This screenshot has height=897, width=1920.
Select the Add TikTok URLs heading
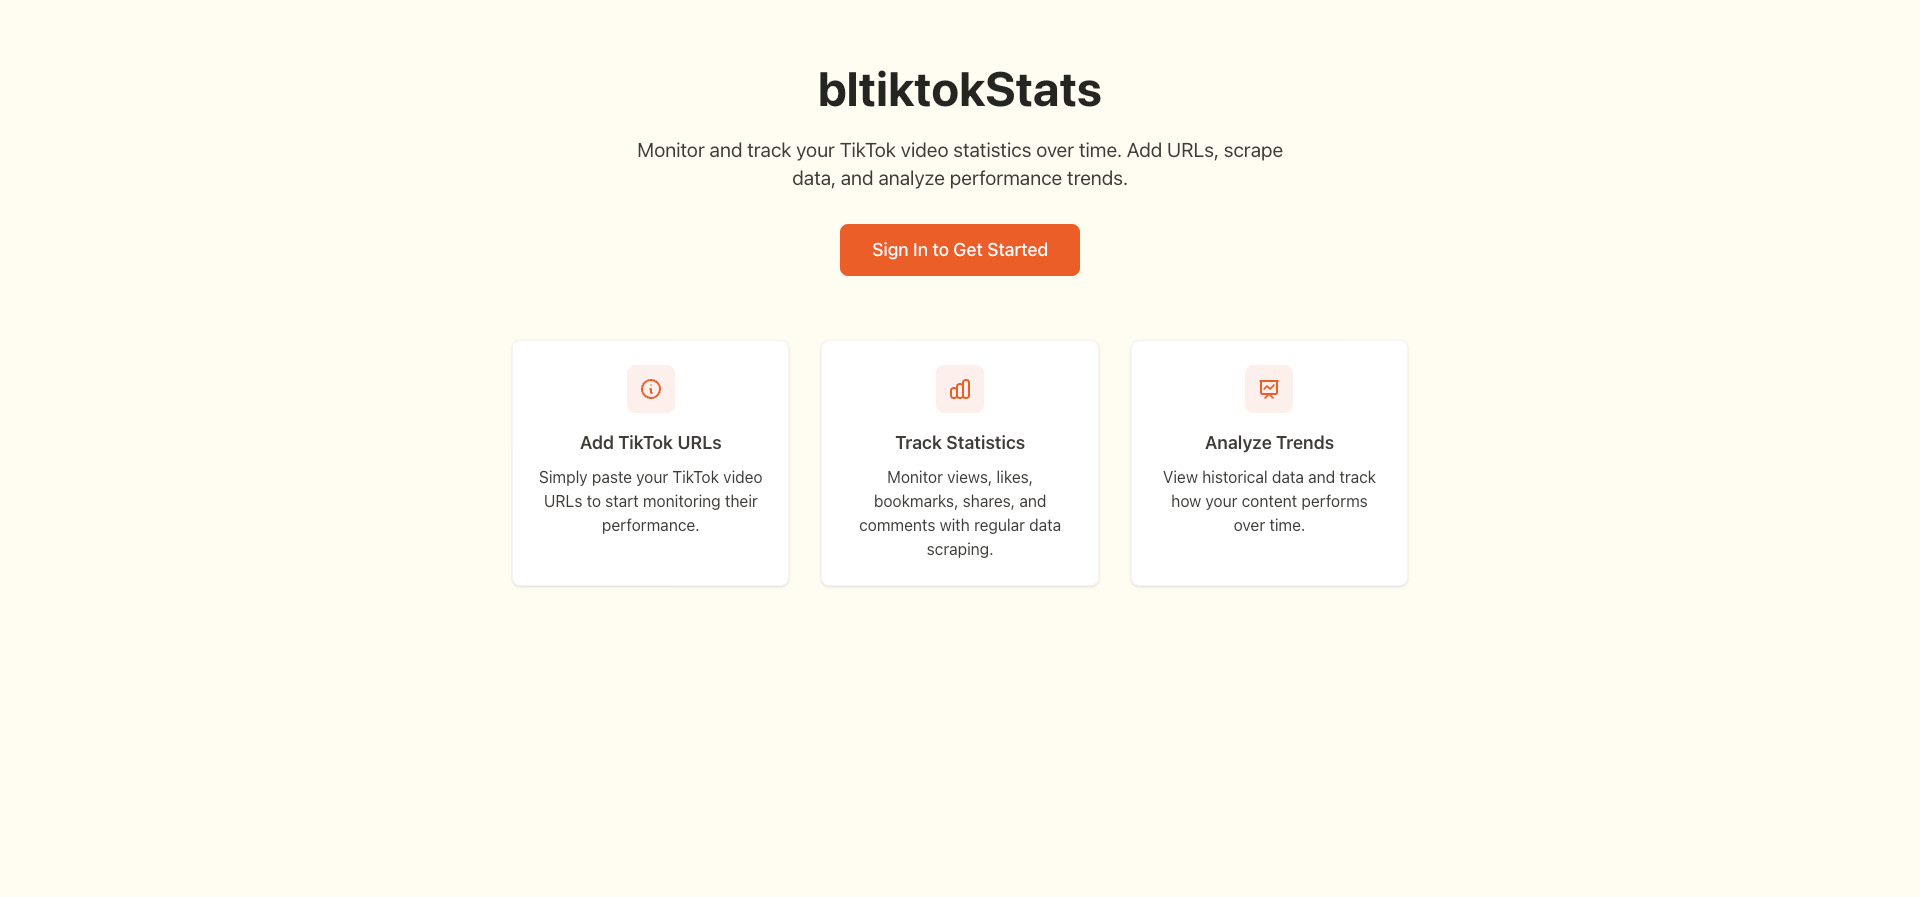tap(650, 442)
